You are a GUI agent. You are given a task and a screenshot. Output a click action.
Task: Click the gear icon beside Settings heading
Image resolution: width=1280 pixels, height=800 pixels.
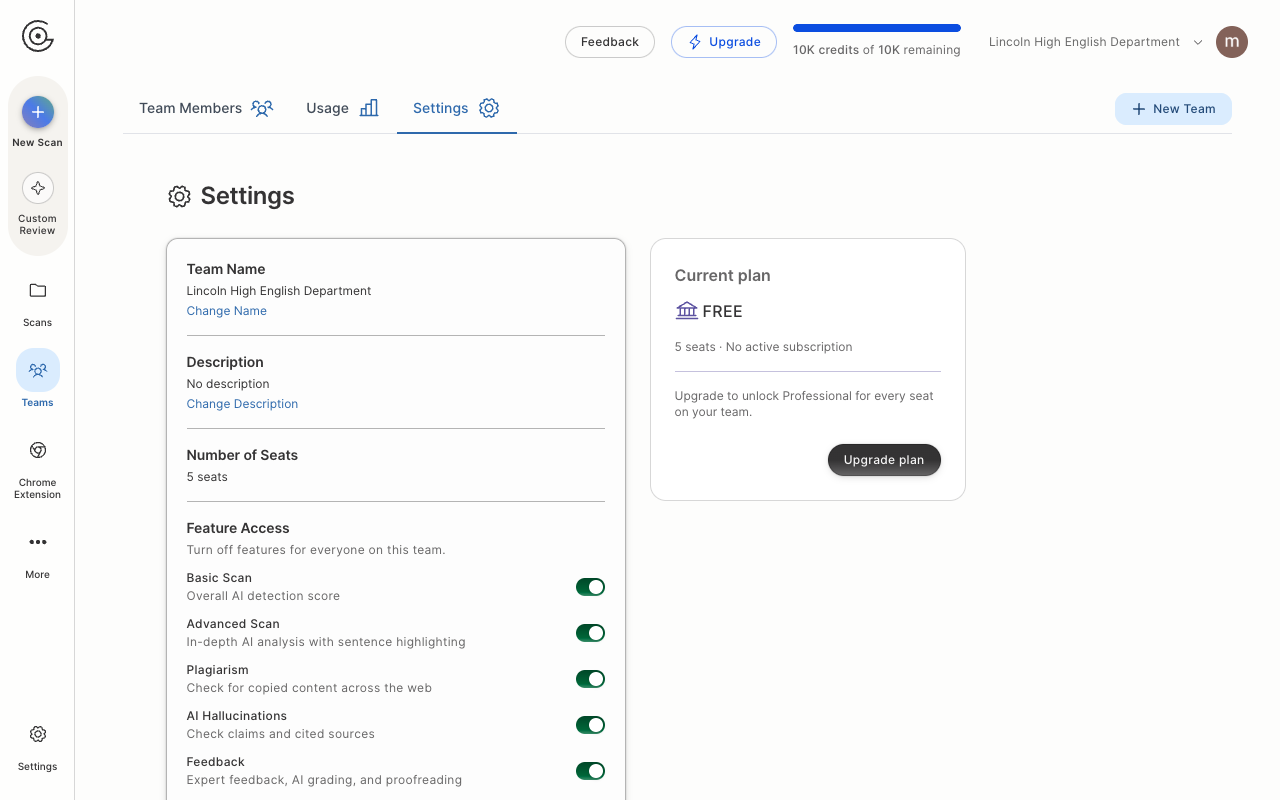coord(179,196)
